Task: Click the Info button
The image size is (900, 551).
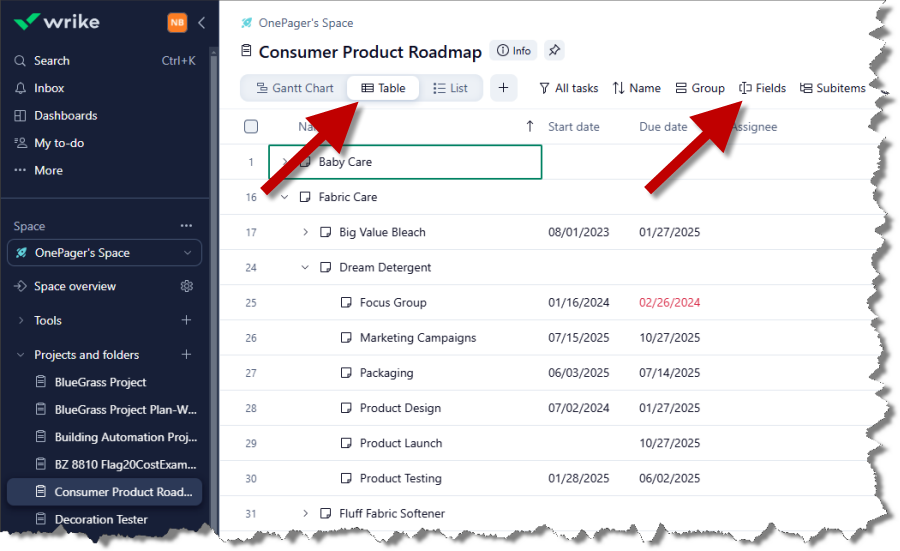Action: tap(514, 51)
